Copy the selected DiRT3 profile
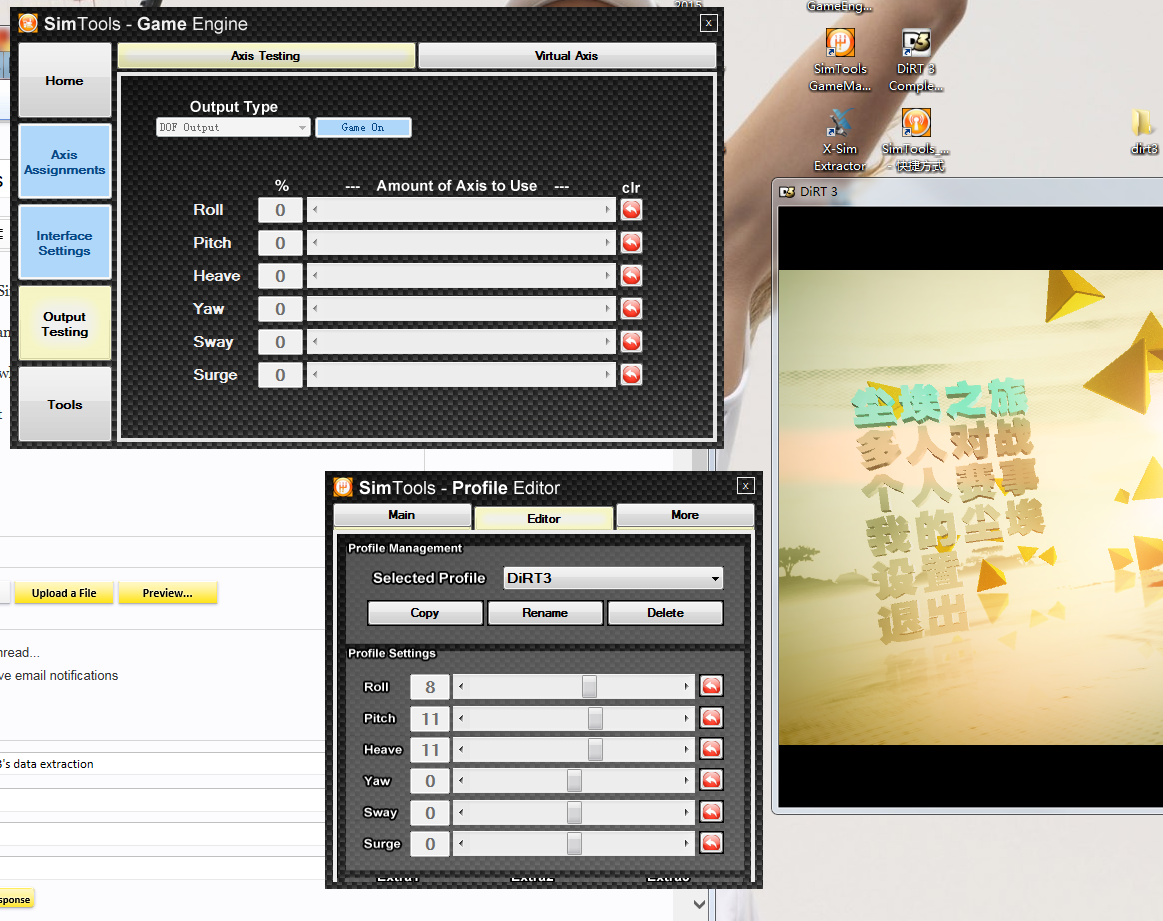The image size is (1163, 921). pos(425,613)
